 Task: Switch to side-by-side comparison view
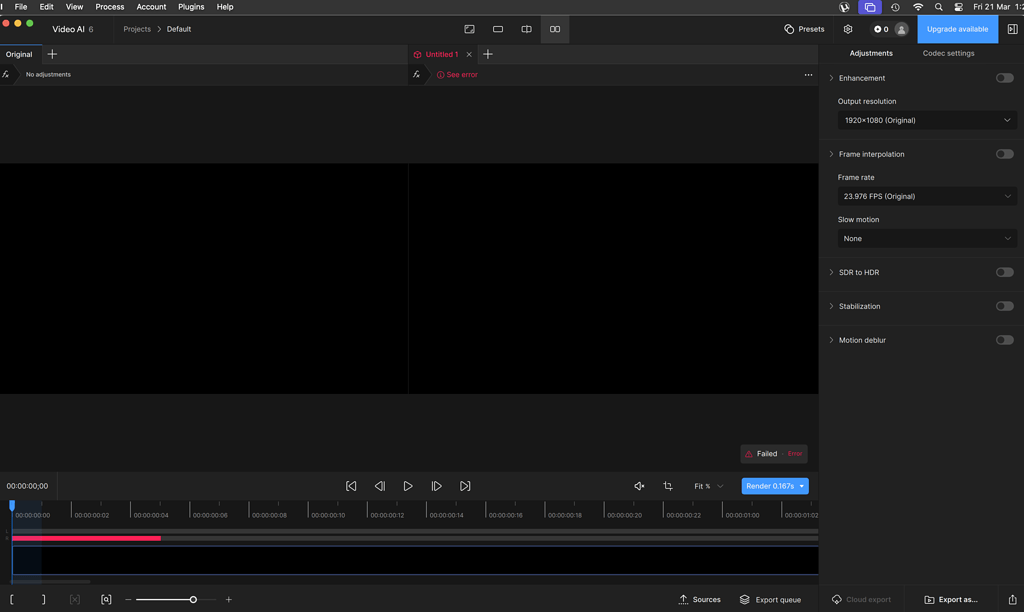[555, 29]
